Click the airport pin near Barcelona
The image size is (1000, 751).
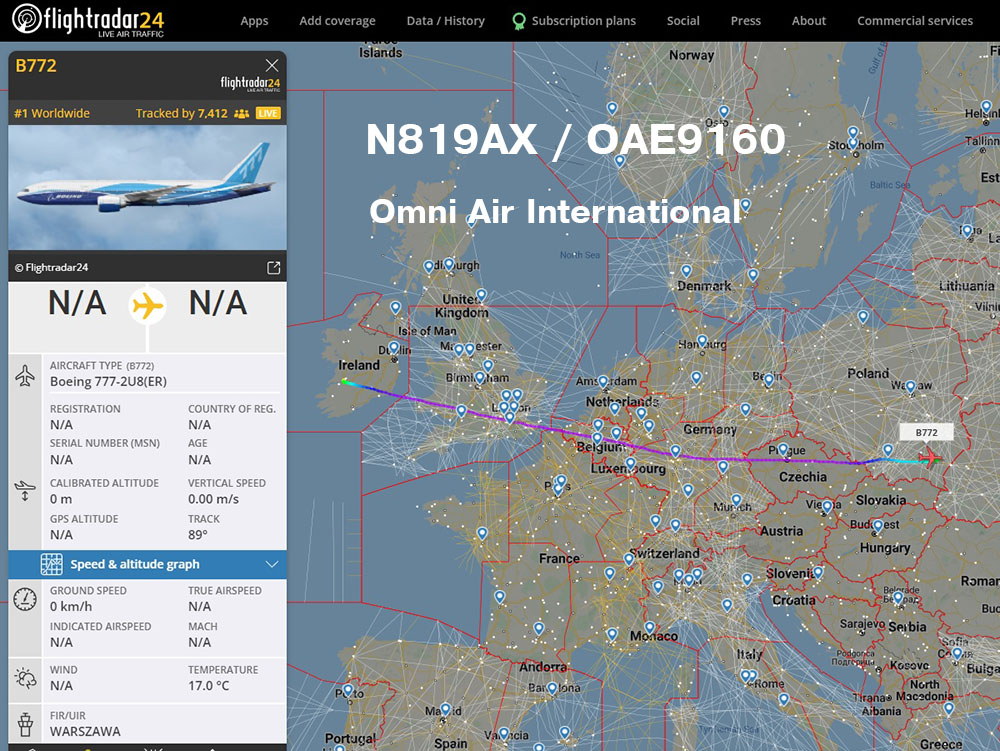click(552, 687)
